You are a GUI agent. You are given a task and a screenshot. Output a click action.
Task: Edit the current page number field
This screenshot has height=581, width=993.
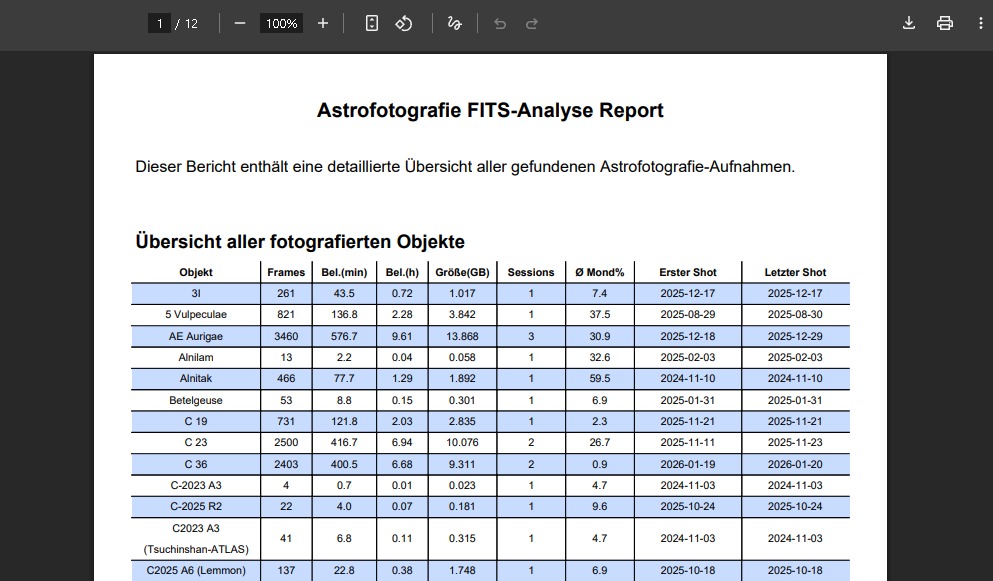(x=160, y=23)
